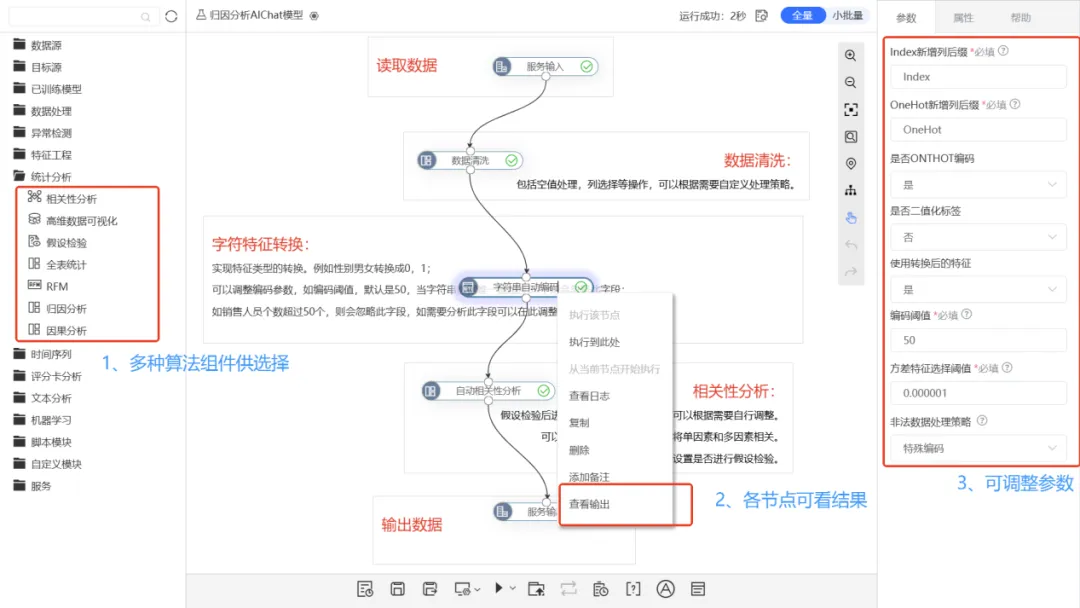Viewport: 1080px width, 608px height.
Task: Click the loop arrows toolbar icon
Action: point(568,589)
